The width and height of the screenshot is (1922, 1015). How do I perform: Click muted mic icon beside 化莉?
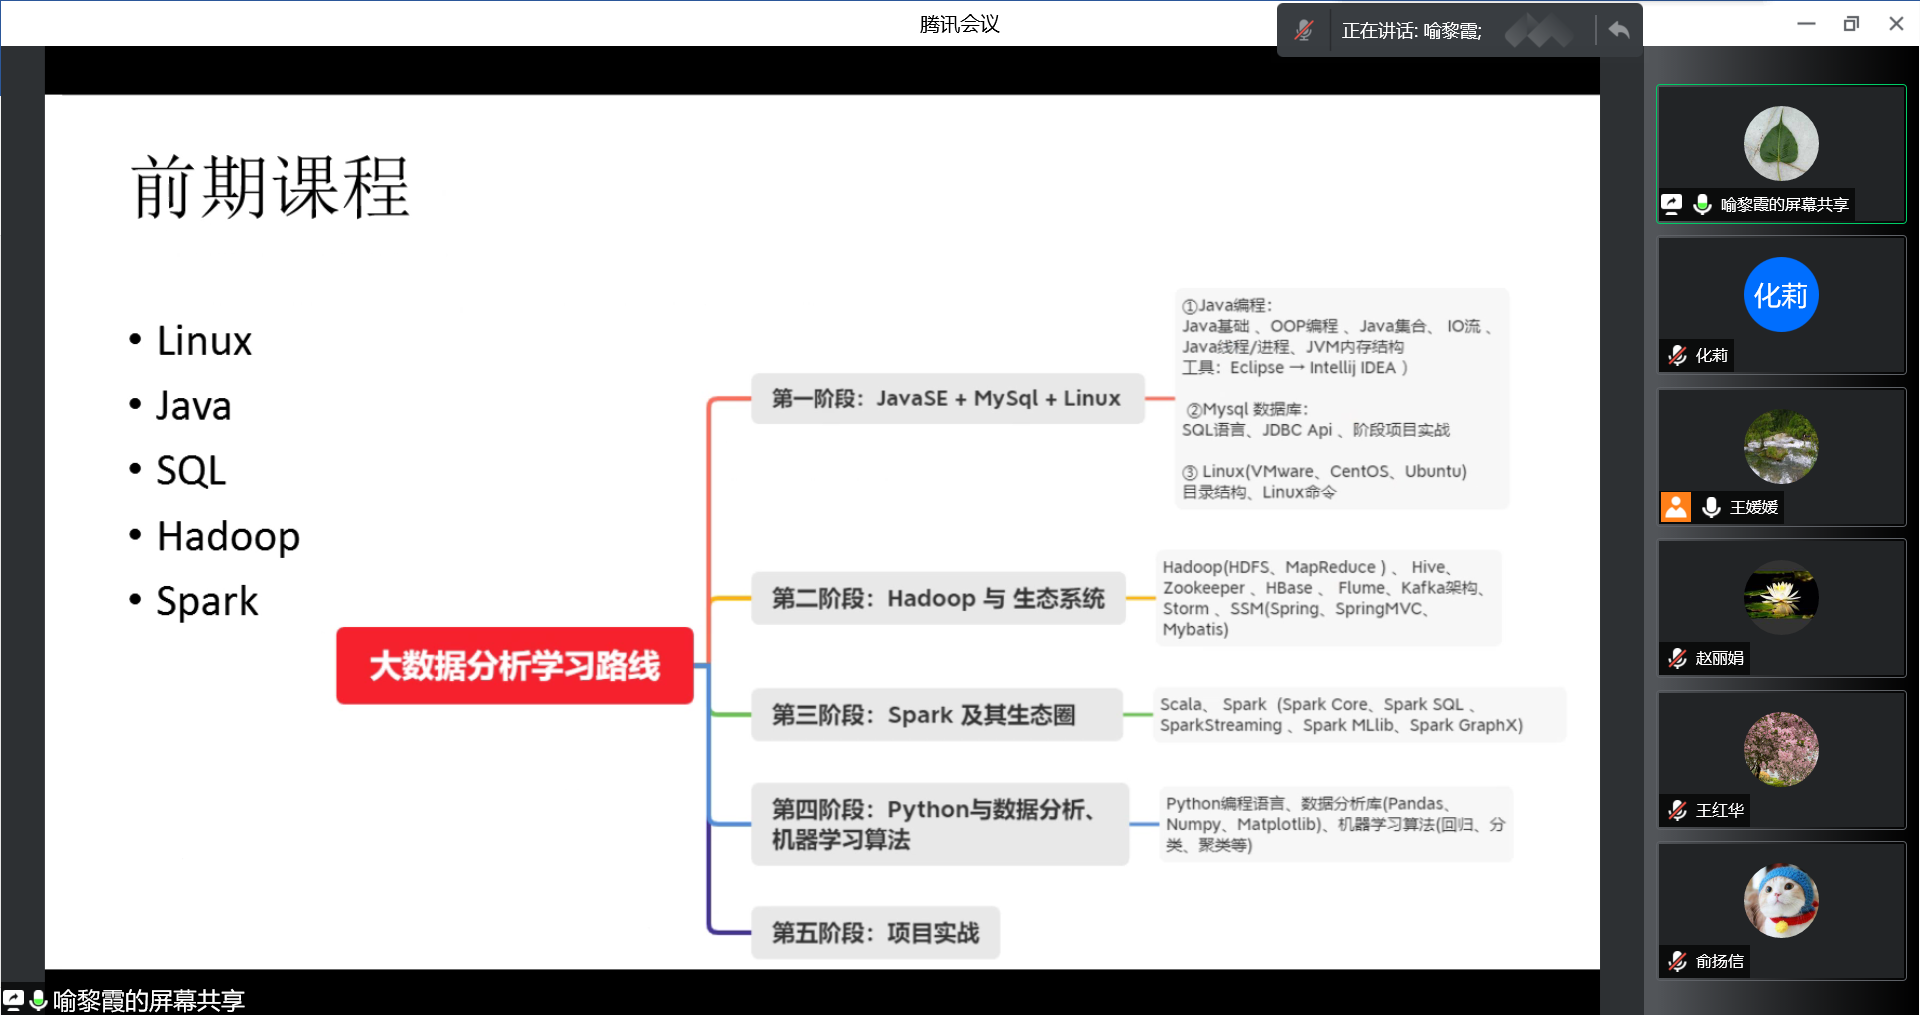tap(1677, 355)
